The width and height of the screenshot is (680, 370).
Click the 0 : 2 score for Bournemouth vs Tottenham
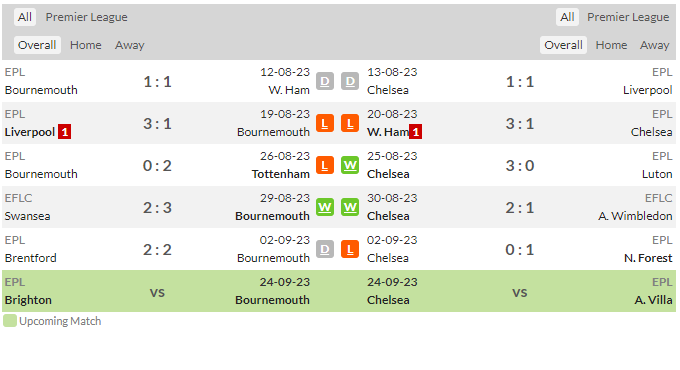pyautogui.click(x=157, y=166)
